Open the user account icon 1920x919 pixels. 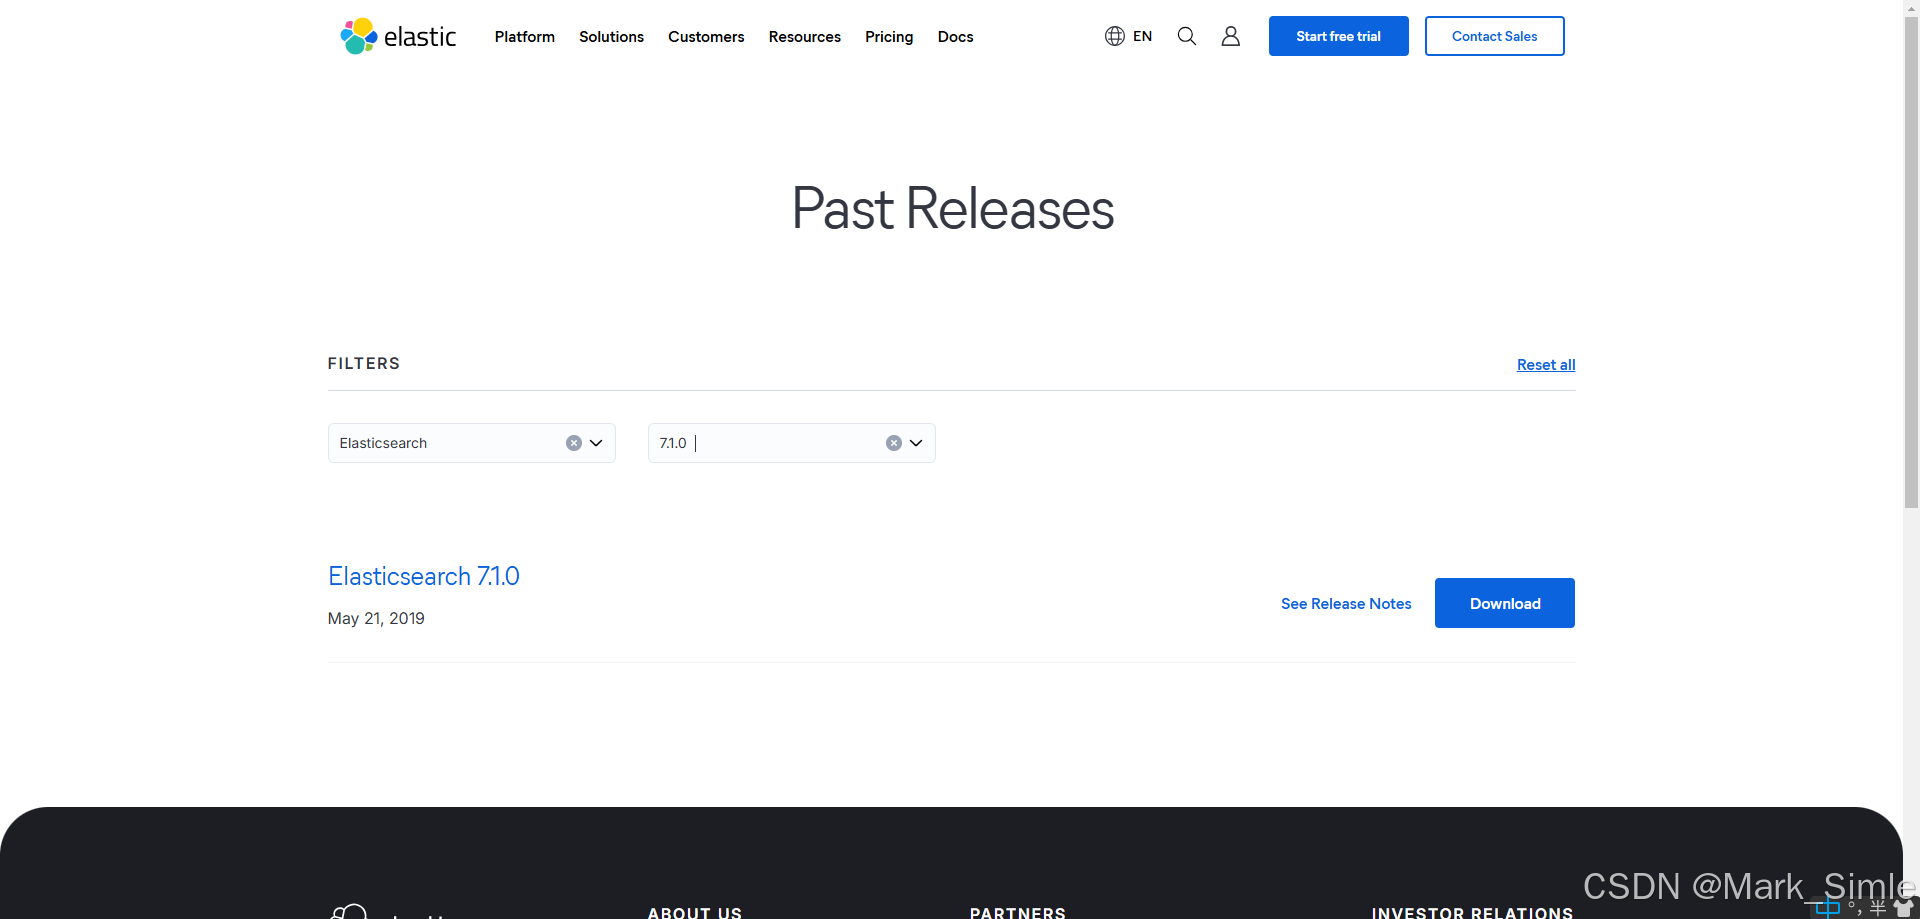point(1231,36)
